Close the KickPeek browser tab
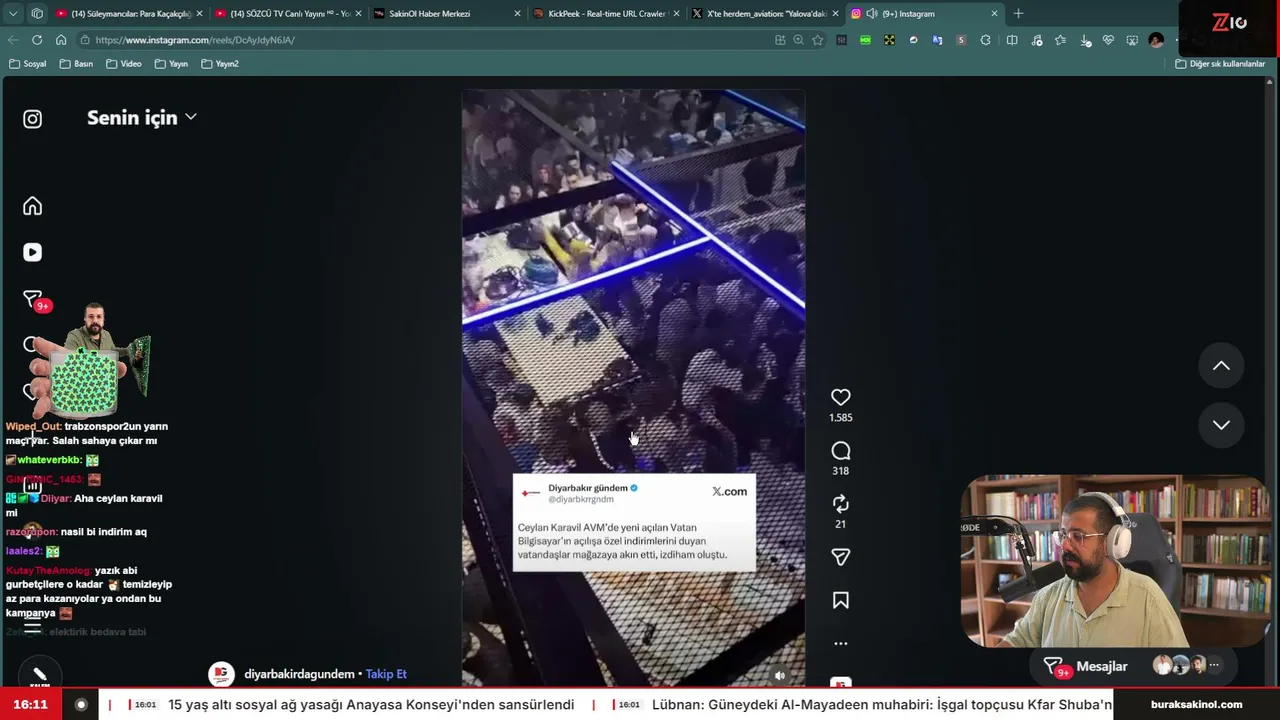The image size is (1280, 720). tap(676, 14)
